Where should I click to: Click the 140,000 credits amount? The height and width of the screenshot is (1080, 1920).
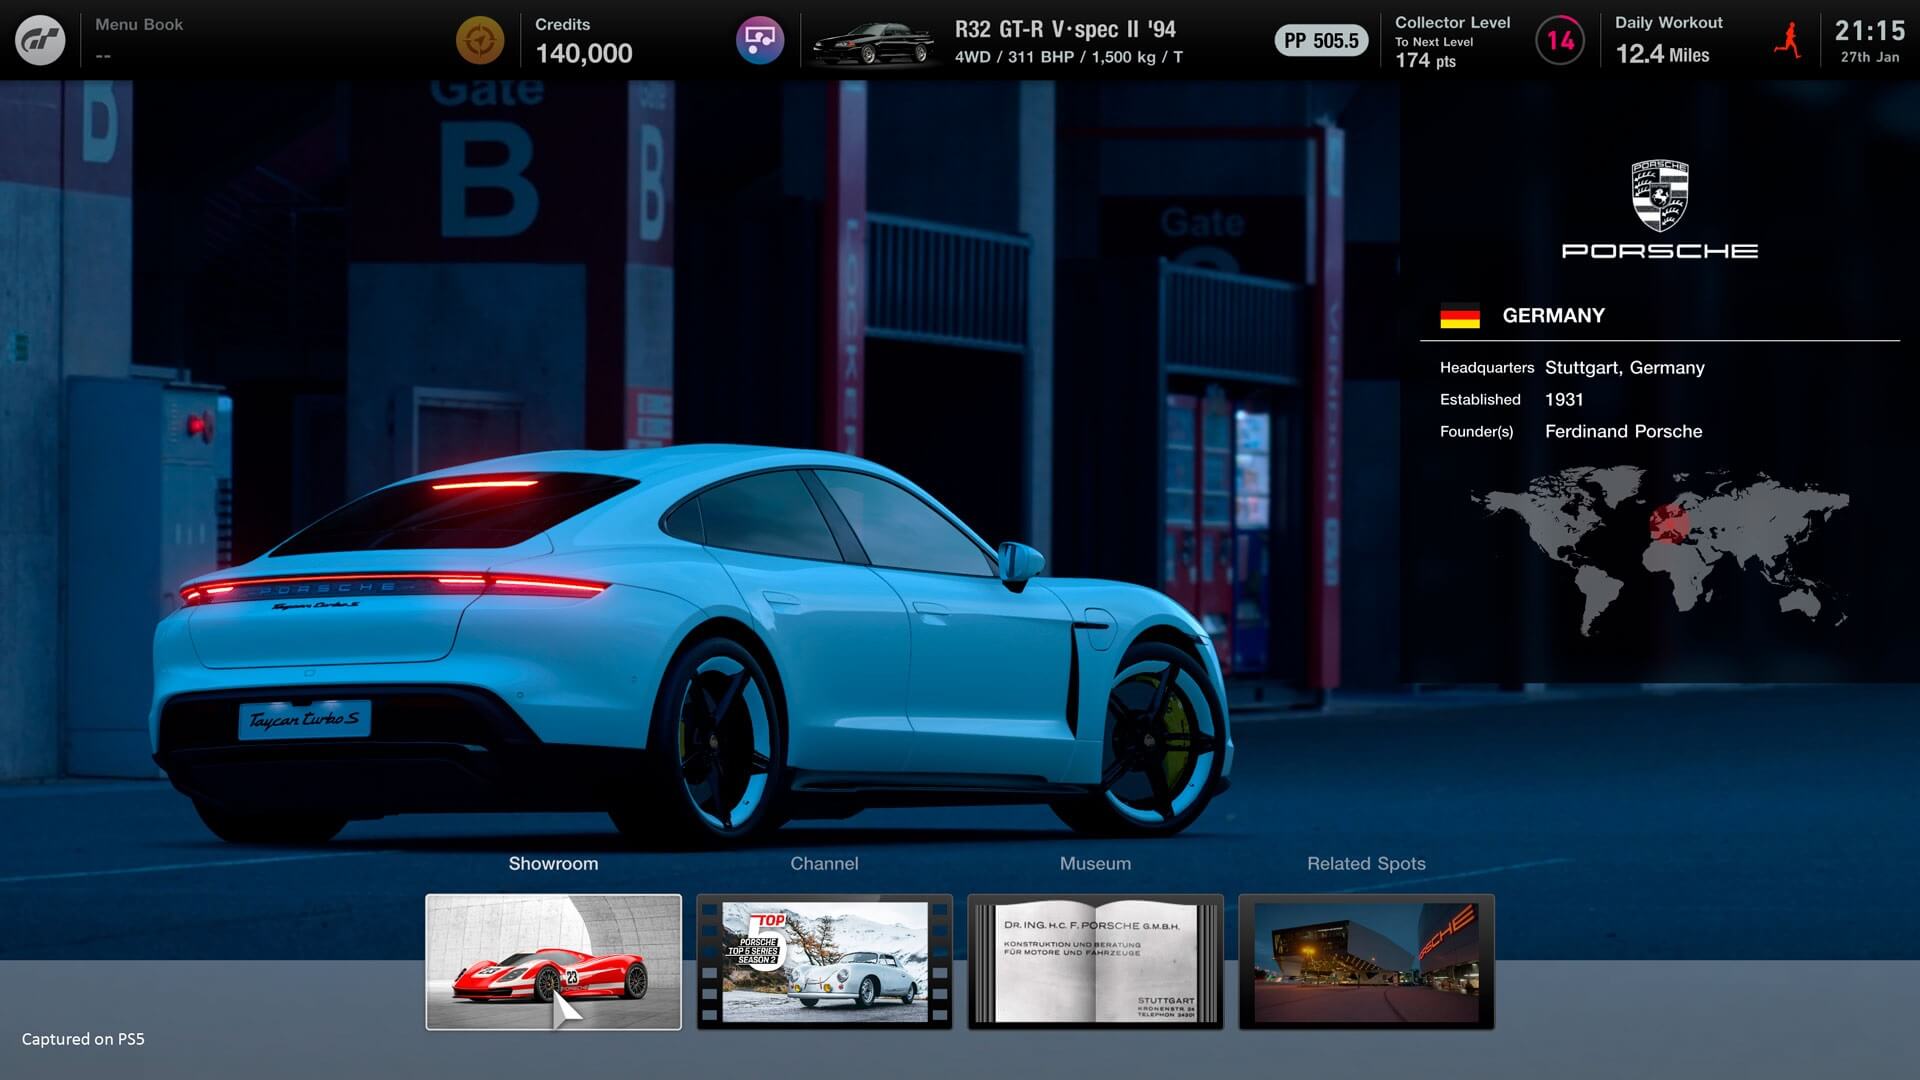(x=584, y=54)
